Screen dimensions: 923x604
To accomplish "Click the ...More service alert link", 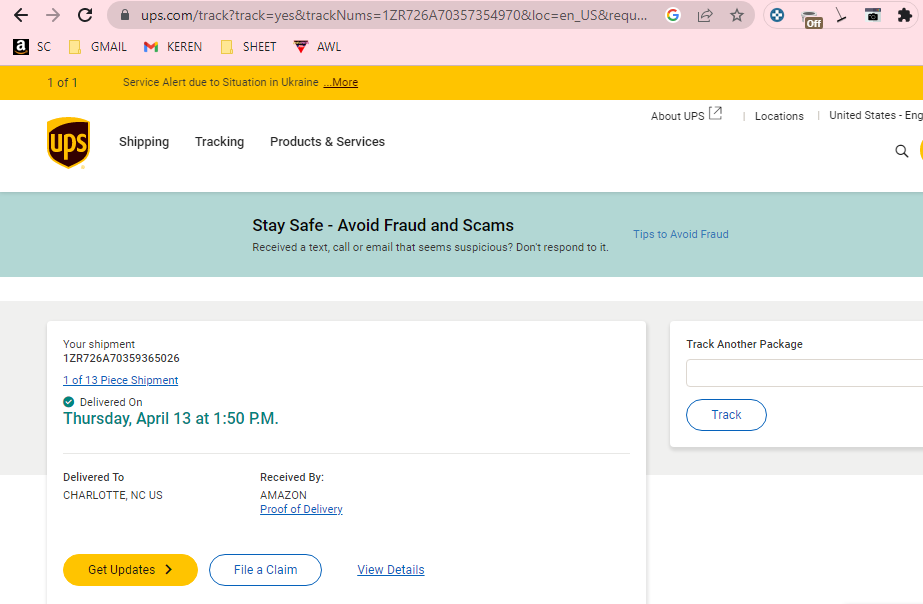I will (341, 82).
